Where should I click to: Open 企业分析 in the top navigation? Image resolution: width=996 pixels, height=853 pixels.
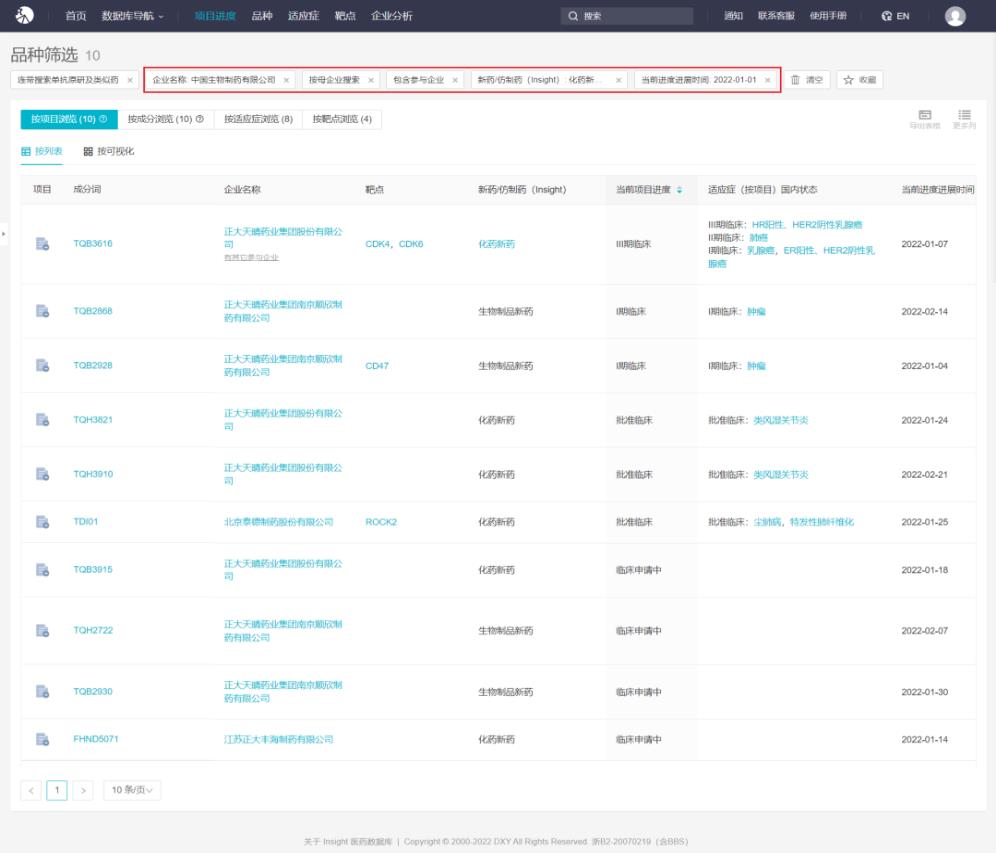(x=391, y=16)
